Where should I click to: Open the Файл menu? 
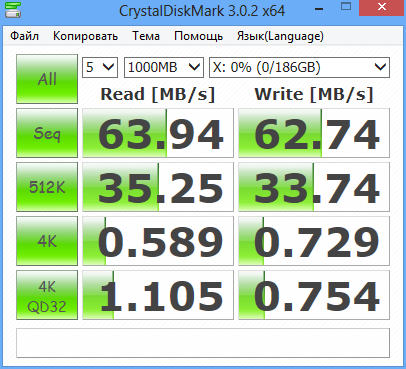point(24,36)
